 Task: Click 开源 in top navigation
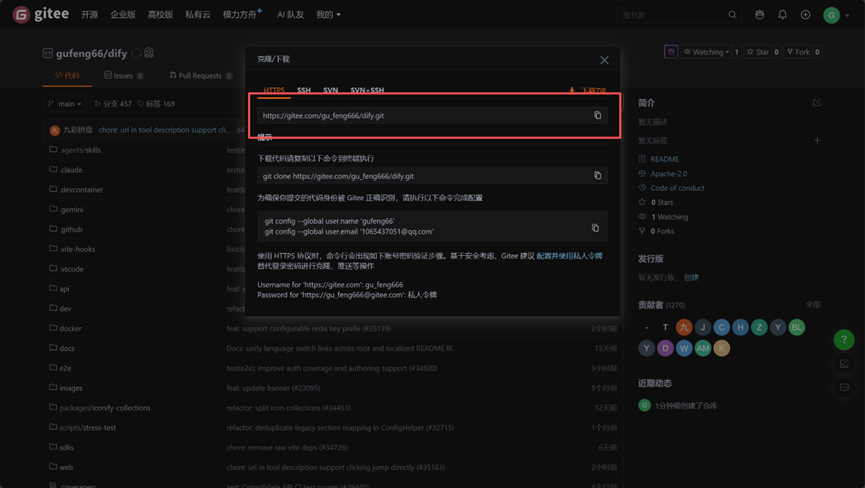pyautogui.click(x=89, y=15)
